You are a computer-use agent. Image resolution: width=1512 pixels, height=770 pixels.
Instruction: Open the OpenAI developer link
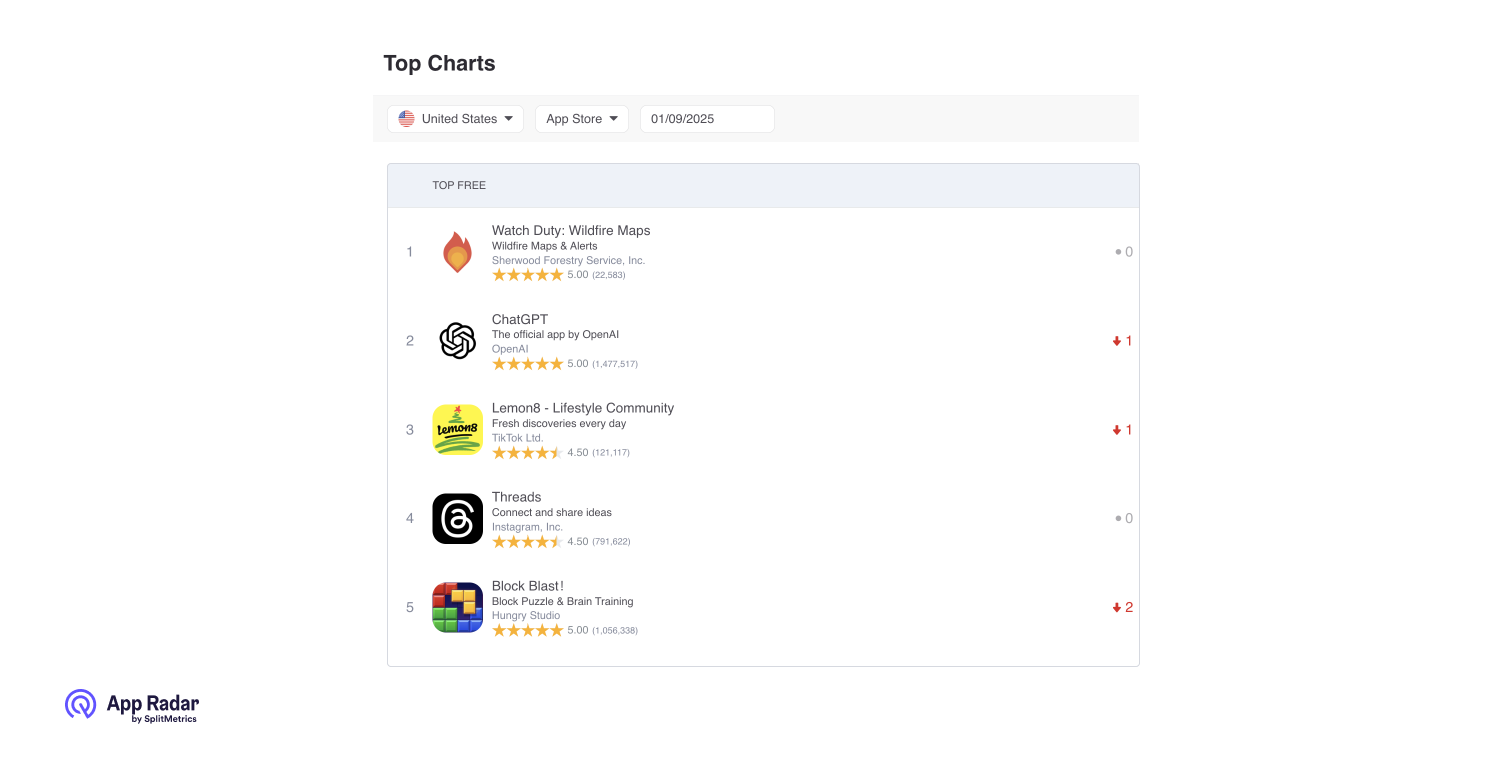point(510,348)
